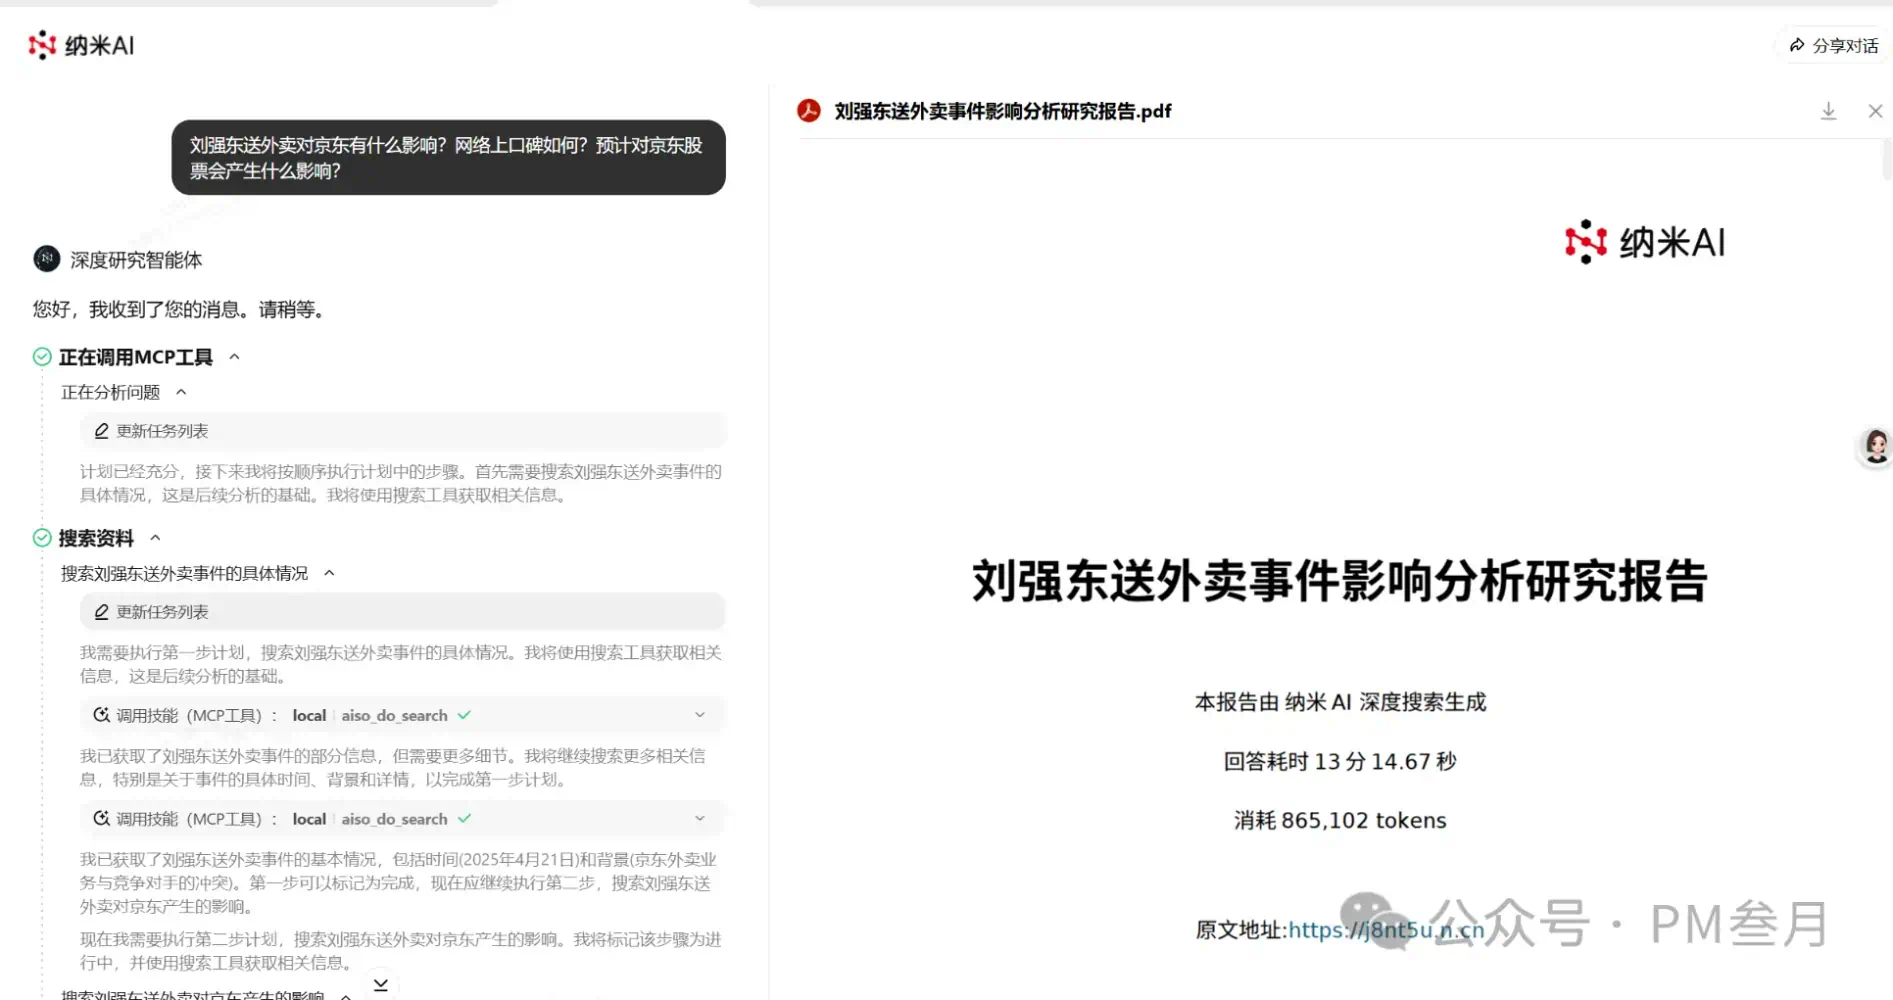
Task: Click the success checkmark of second aiso_do_search
Action: [464, 819]
